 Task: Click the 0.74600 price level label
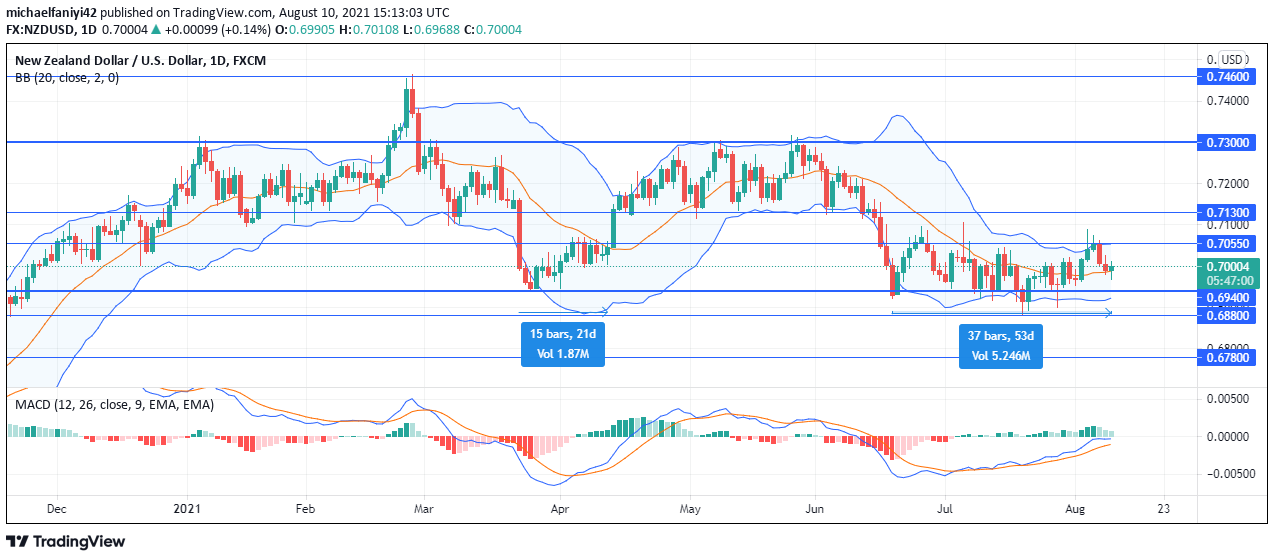click(1227, 76)
